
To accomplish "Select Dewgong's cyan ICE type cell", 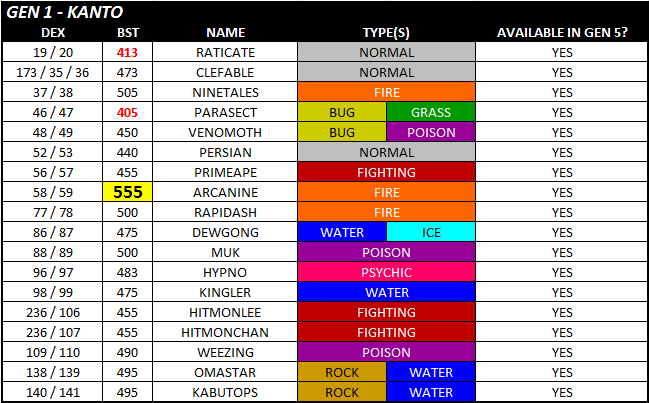I will [431, 232].
